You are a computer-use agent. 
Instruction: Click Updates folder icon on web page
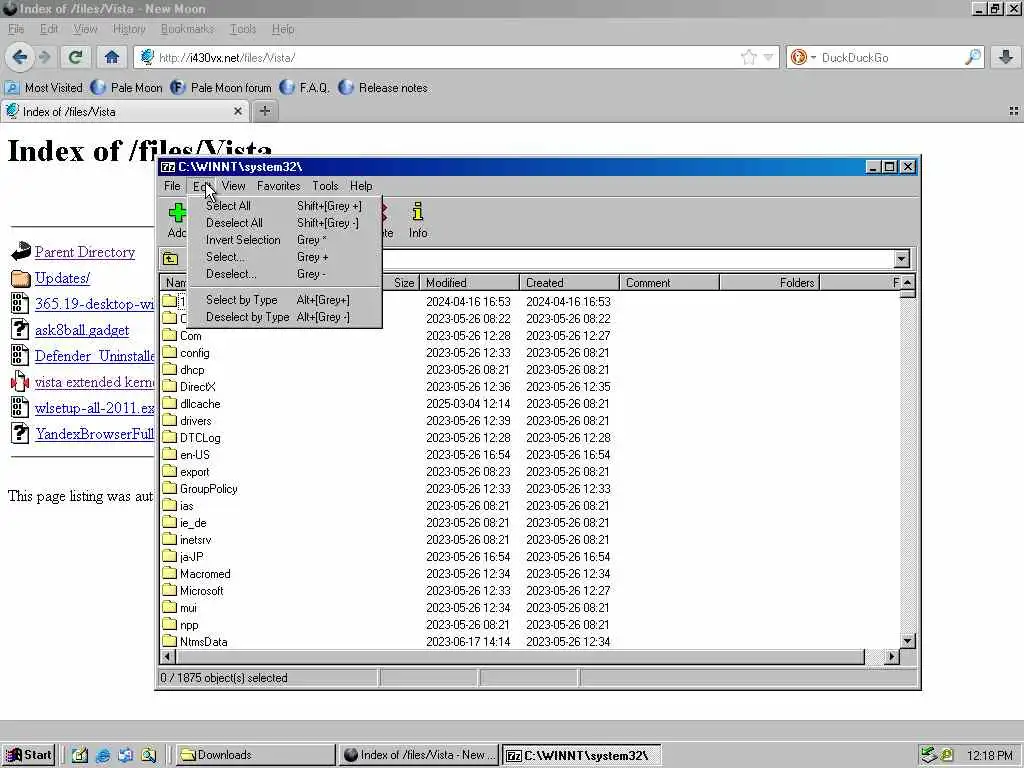20,278
